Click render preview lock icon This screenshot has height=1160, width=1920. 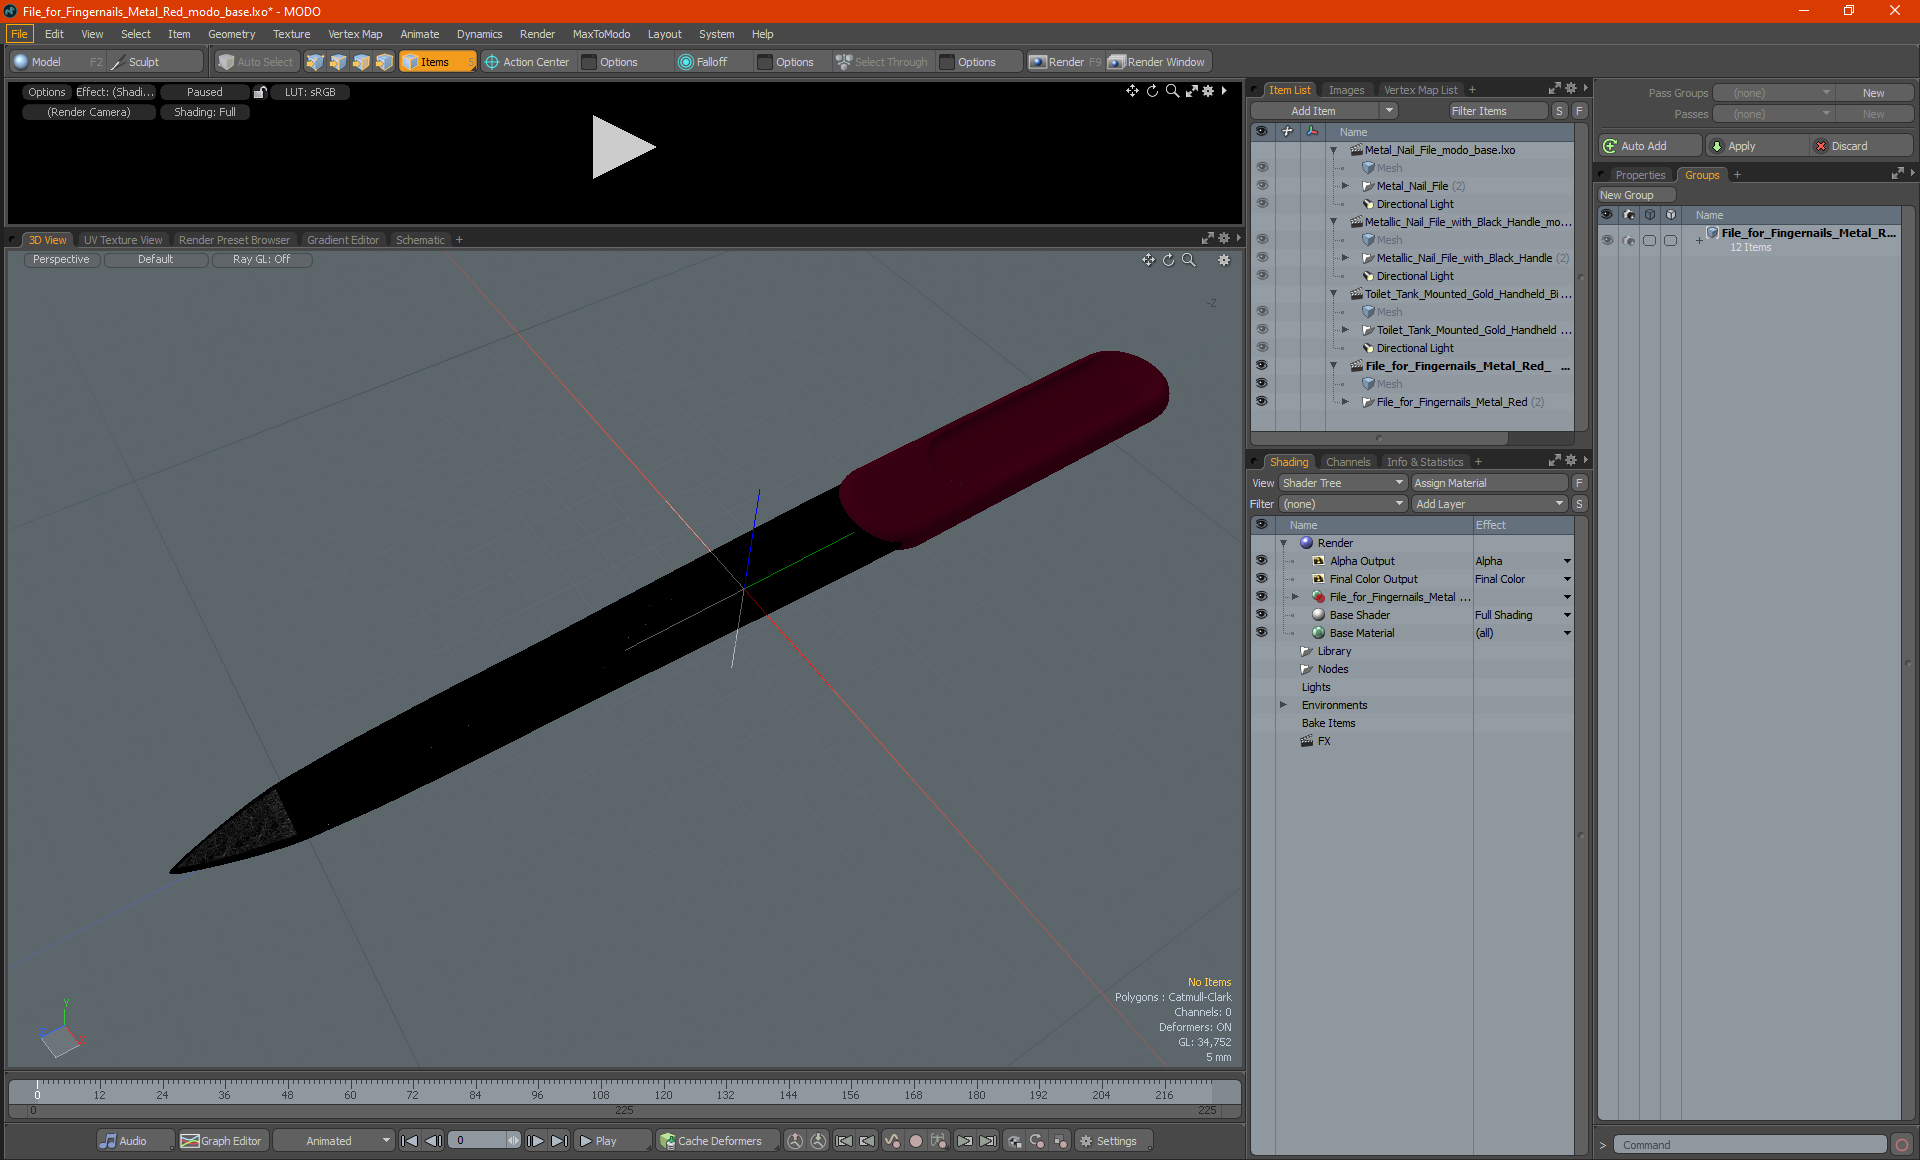point(260,92)
